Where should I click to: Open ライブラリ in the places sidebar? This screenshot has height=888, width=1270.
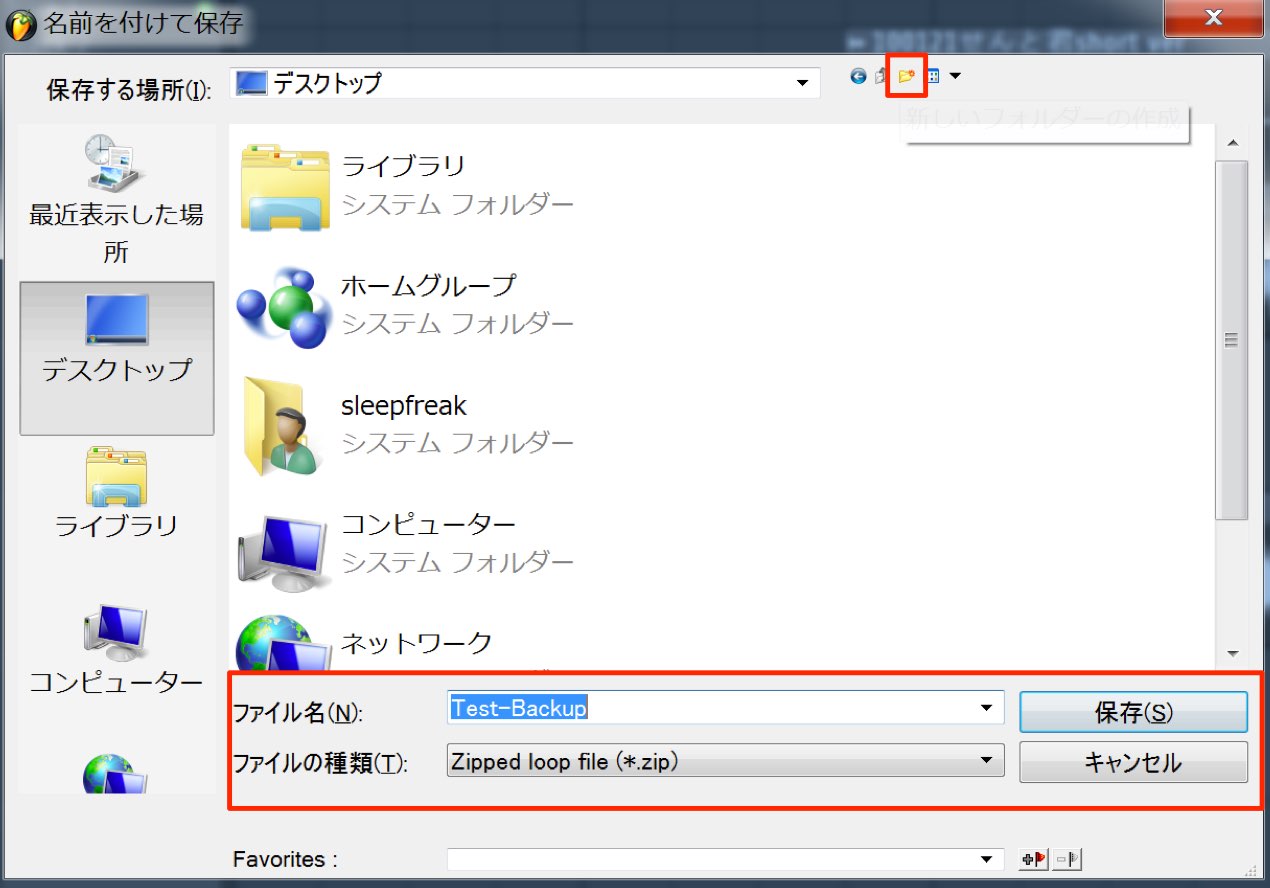117,493
